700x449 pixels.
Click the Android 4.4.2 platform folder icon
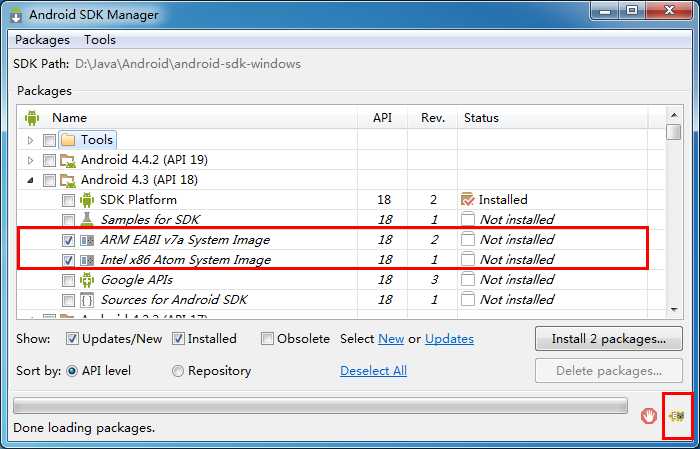pos(68,160)
